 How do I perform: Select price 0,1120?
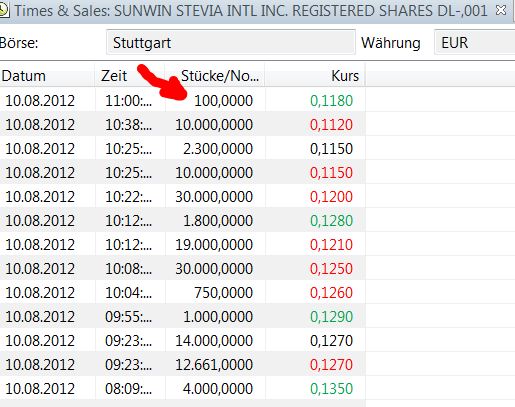coord(331,125)
